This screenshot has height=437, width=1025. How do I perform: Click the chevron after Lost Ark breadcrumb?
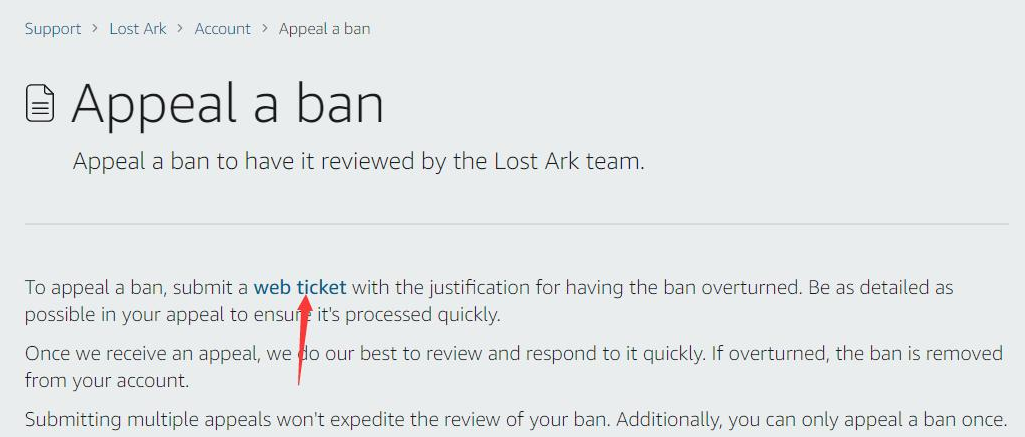tap(180, 29)
